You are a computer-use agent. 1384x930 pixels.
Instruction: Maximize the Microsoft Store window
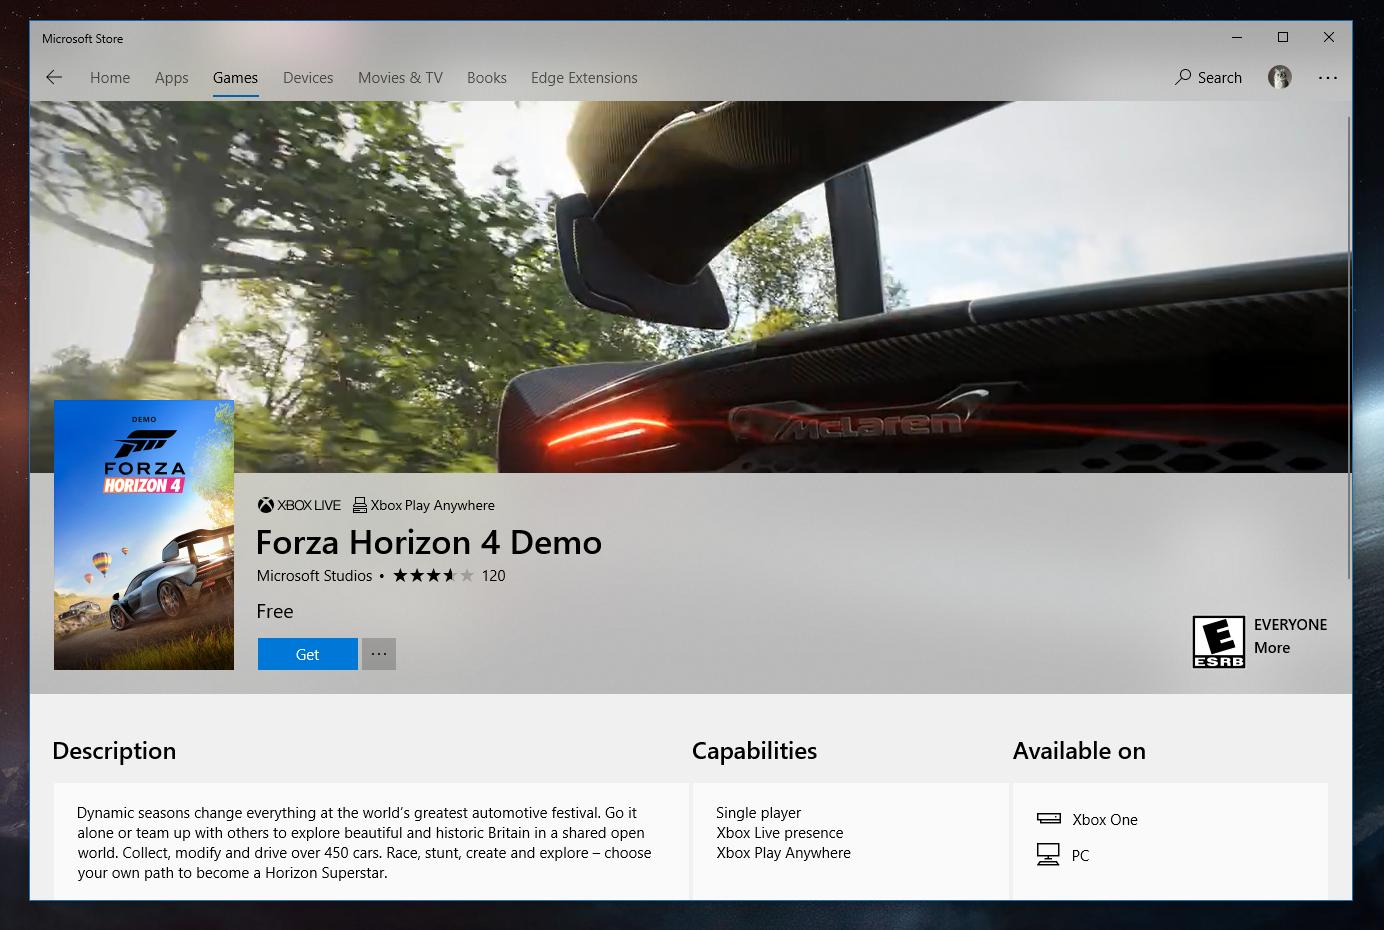pos(1283,38)
